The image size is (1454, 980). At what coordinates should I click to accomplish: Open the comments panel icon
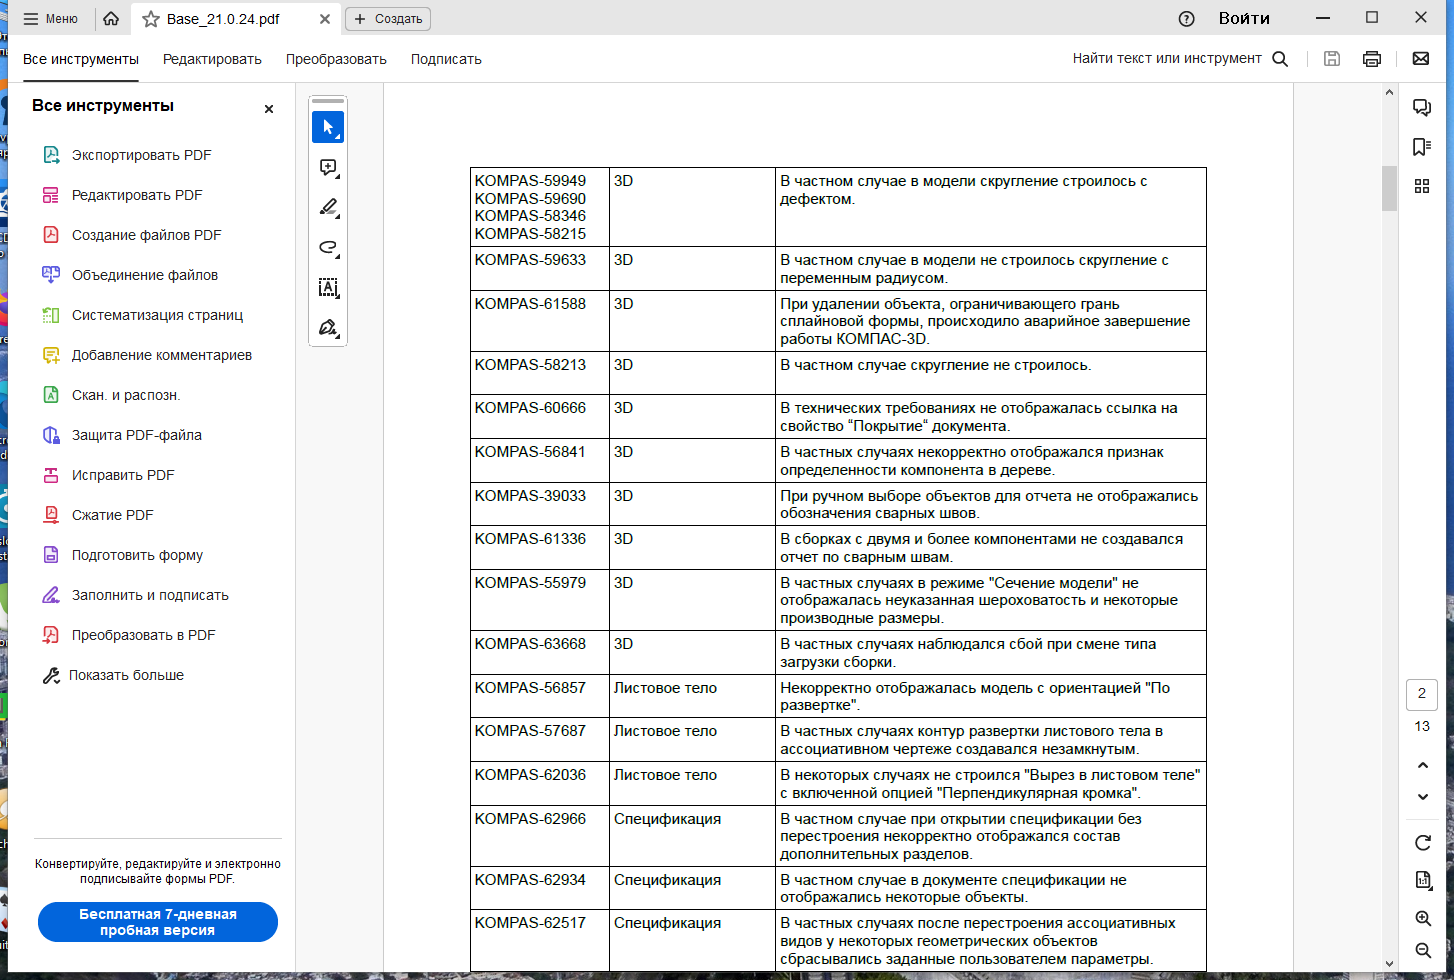pos(1421,107)
